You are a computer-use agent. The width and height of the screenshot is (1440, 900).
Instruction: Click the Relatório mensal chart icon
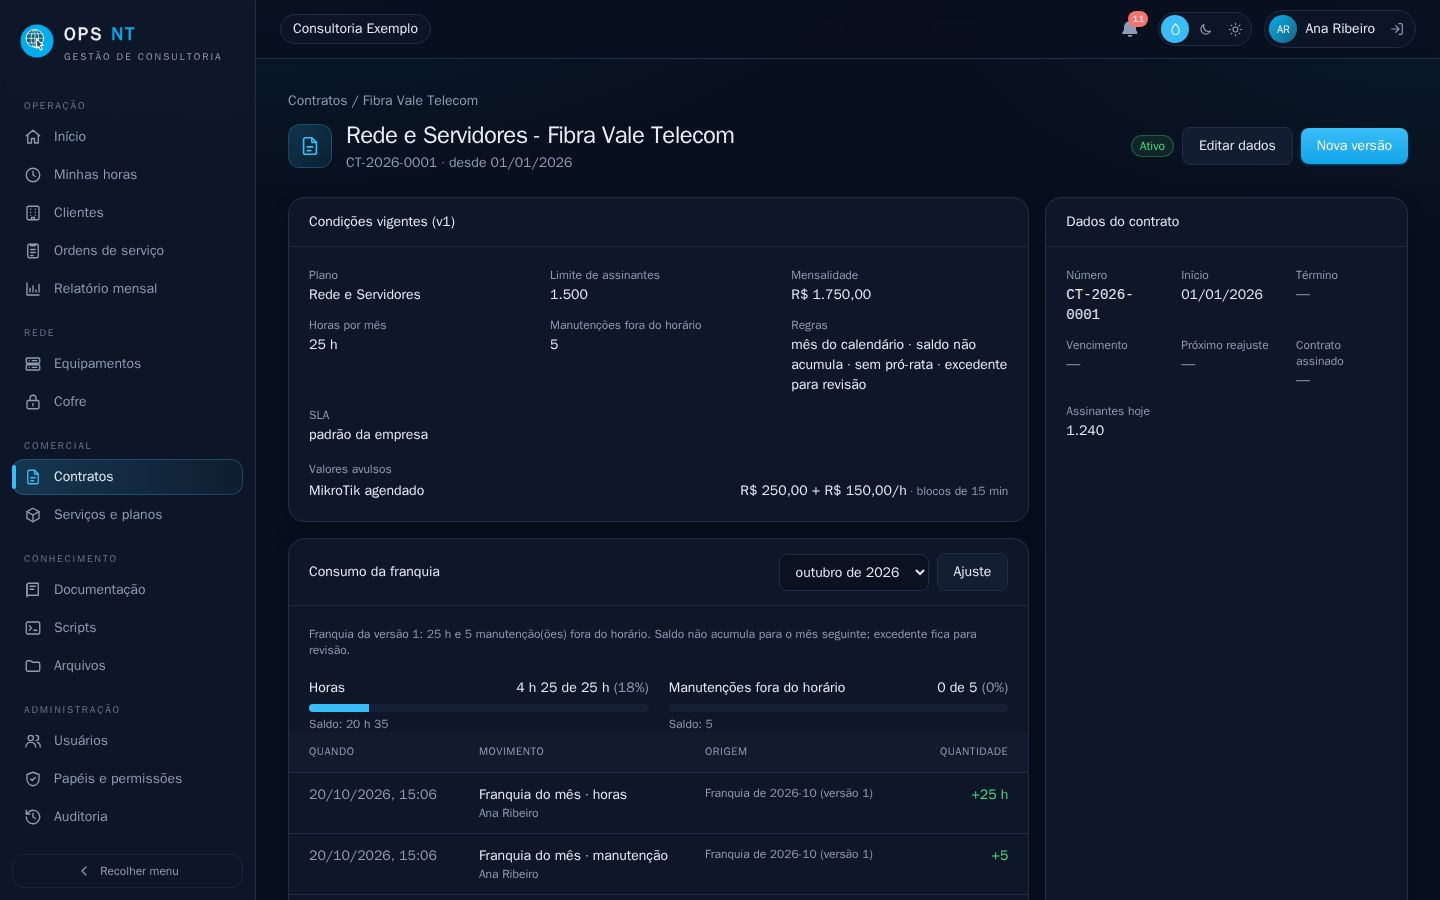[x=33, y=289]
